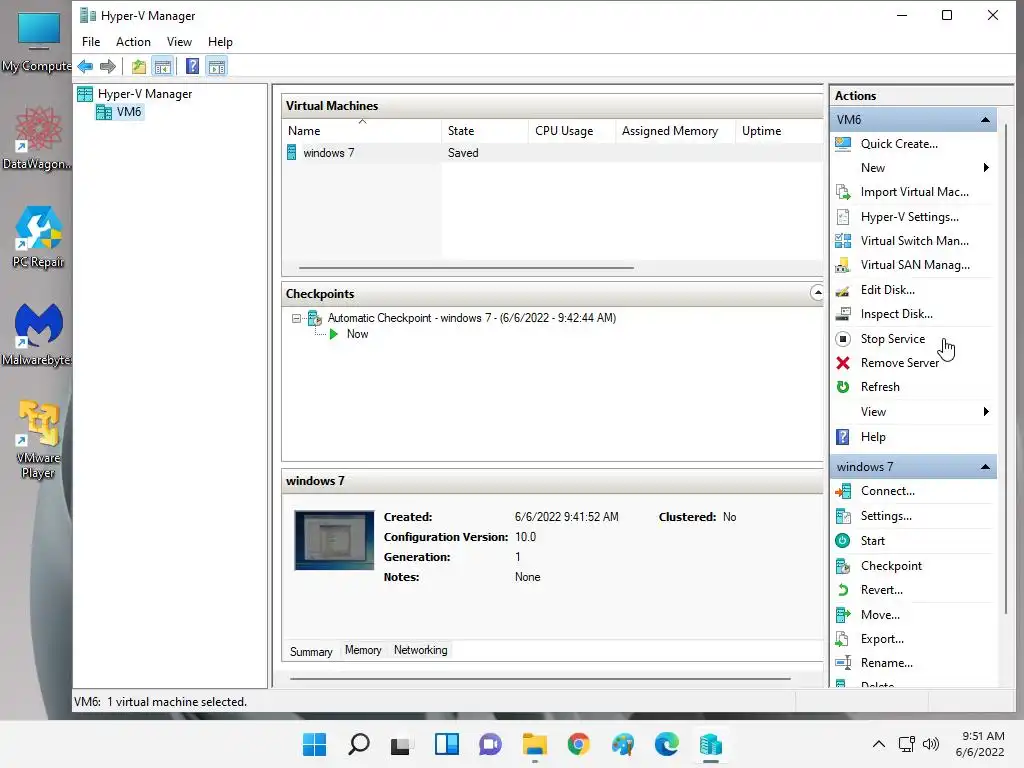Click Move action for windows 7
This screenshot has height=768, width=1024.
[880, 615]
